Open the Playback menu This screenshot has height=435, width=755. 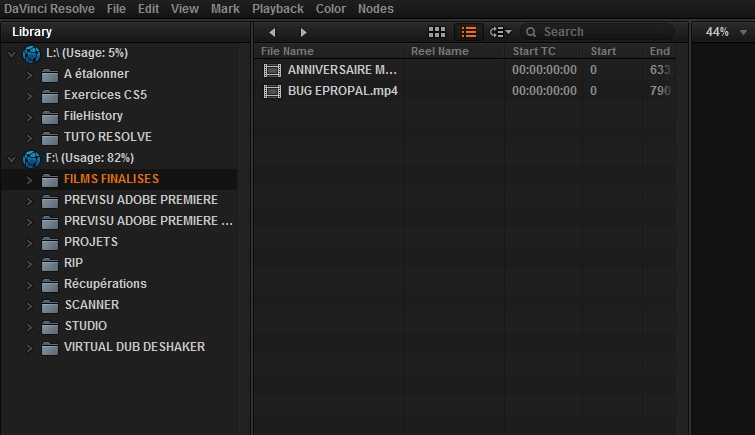277,9
